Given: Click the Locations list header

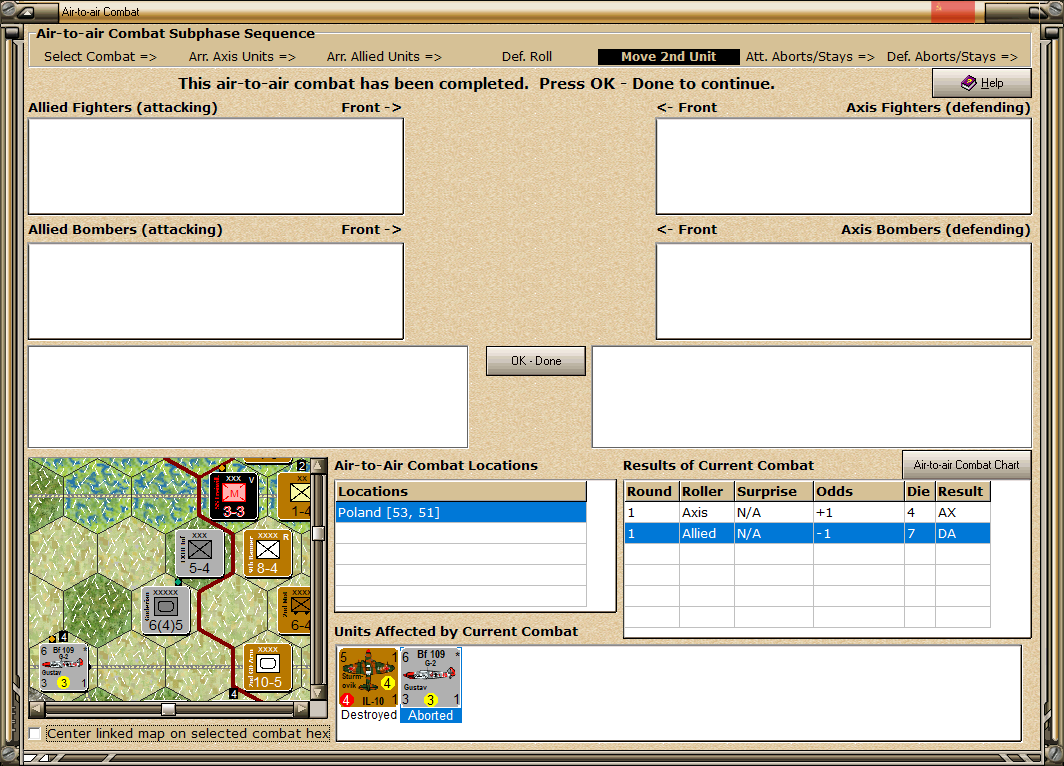Looking at the screenshot, I should 461,491.
